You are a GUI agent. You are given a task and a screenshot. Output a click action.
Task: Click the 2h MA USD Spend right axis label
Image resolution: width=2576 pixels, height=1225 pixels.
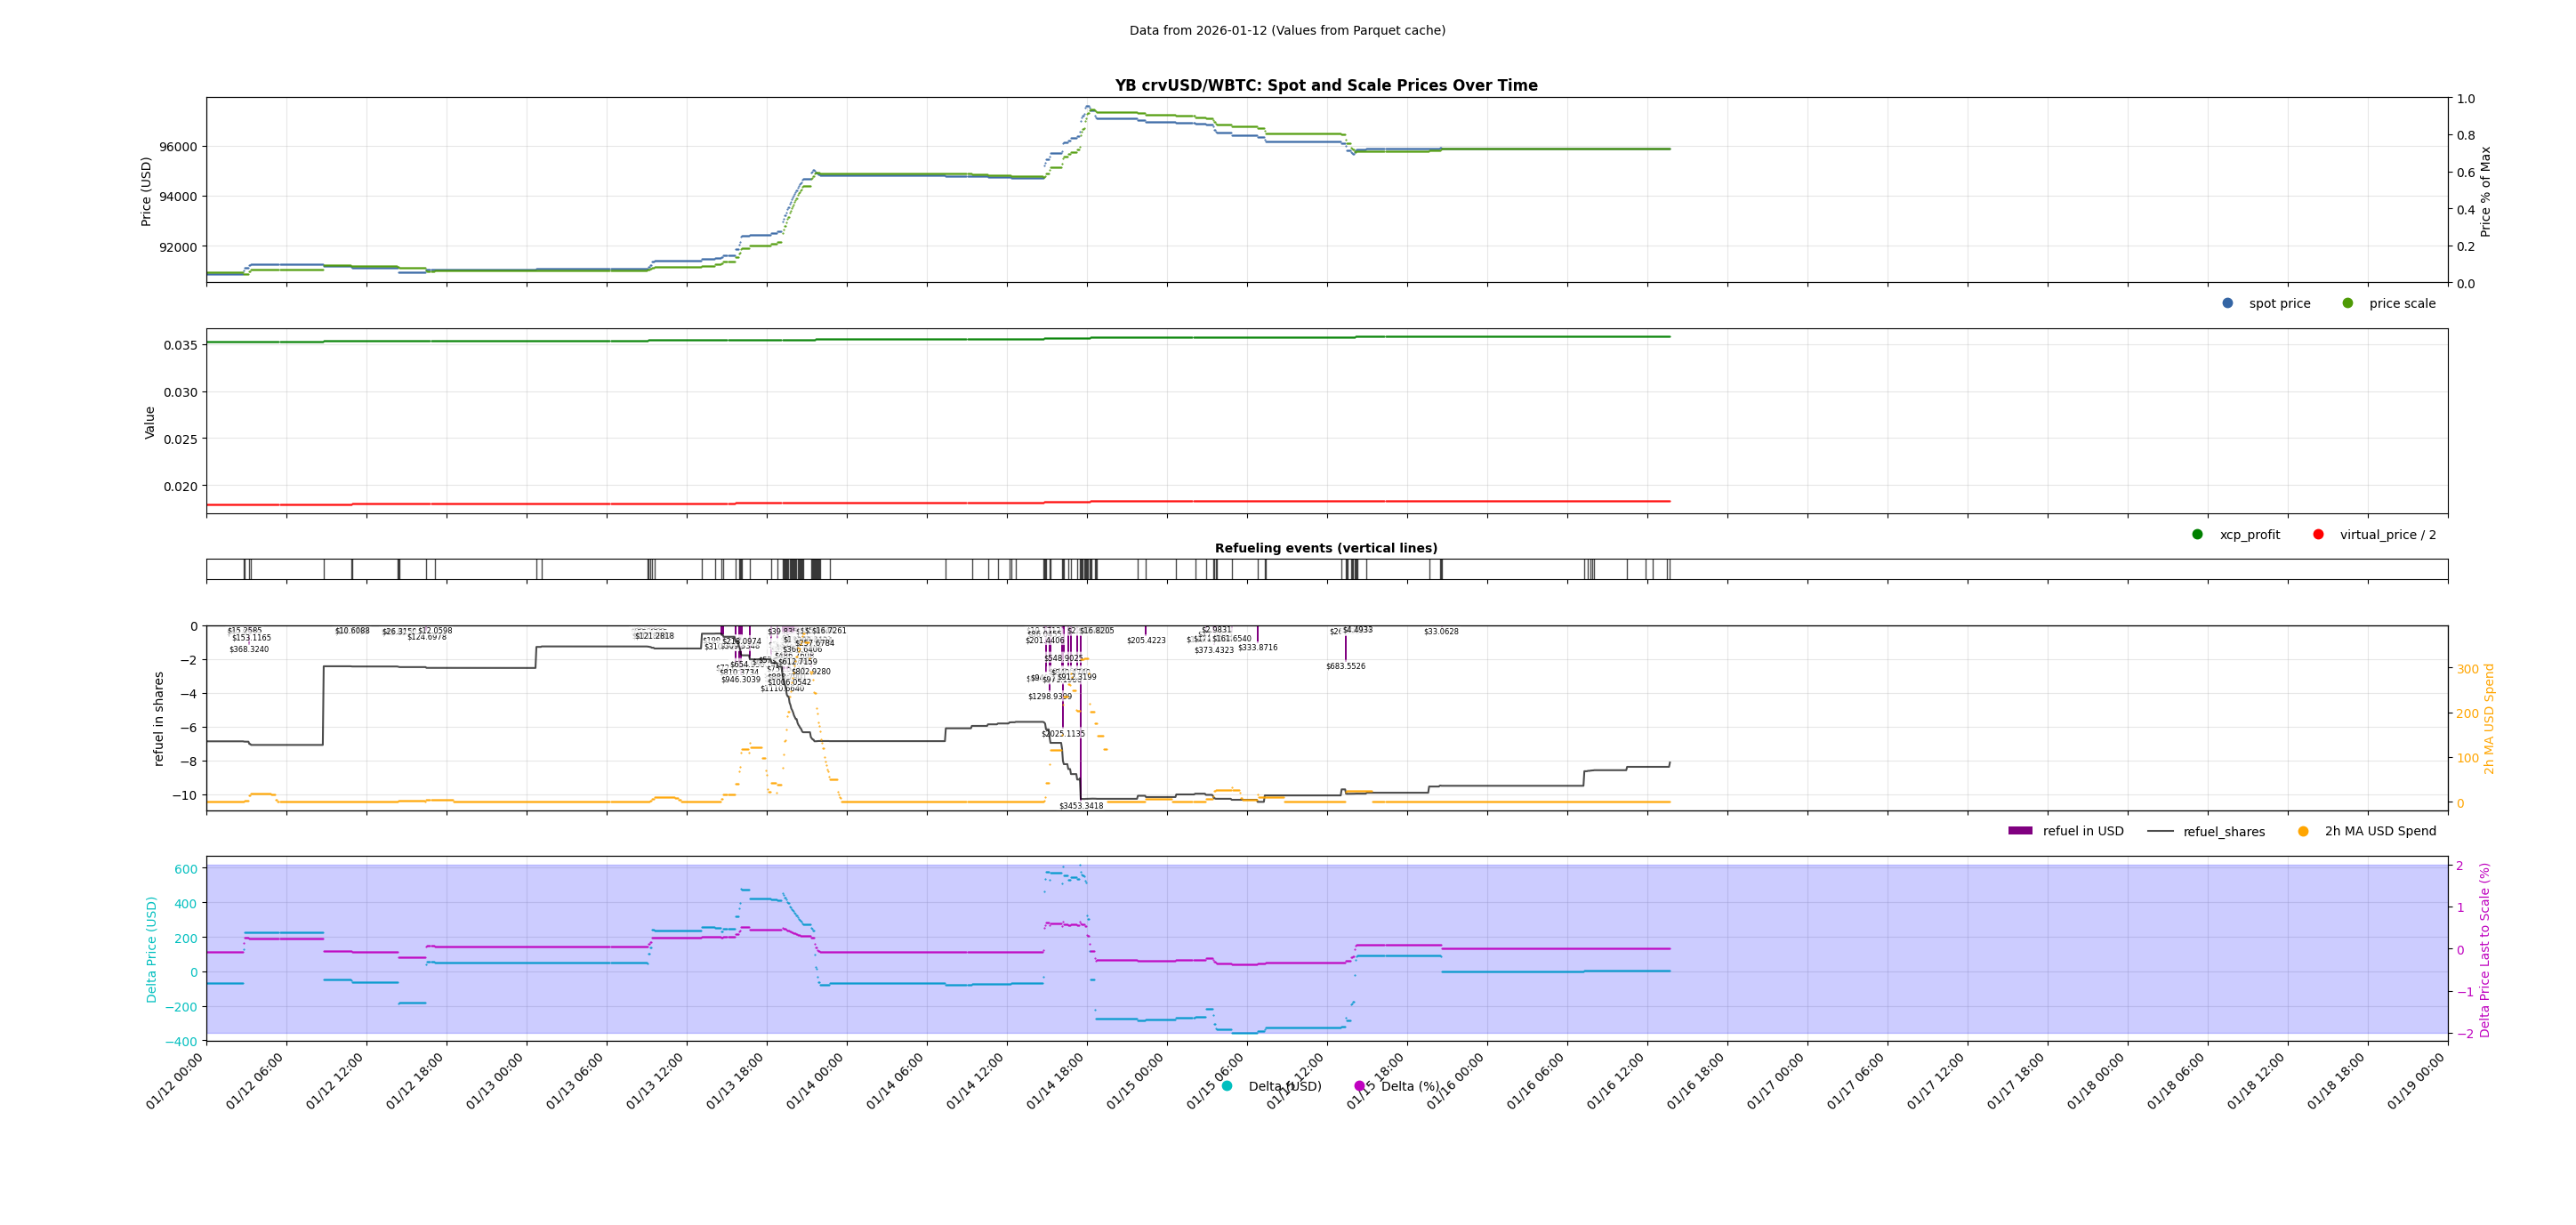pos(2489,718)
